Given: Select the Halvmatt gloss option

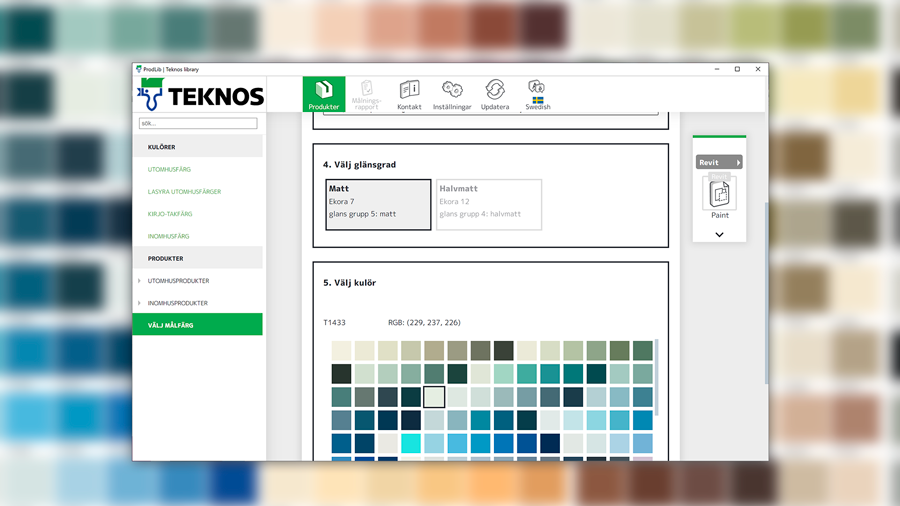Looking at the screenshot, I should click(489, 205).
